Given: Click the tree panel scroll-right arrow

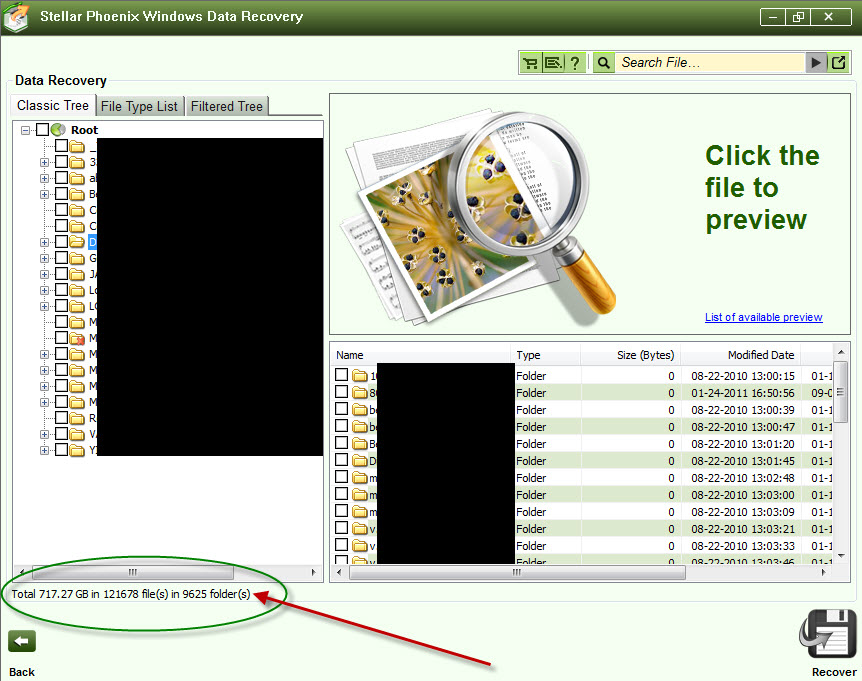Looking at the screenshot, I should (x=313, y=572).
